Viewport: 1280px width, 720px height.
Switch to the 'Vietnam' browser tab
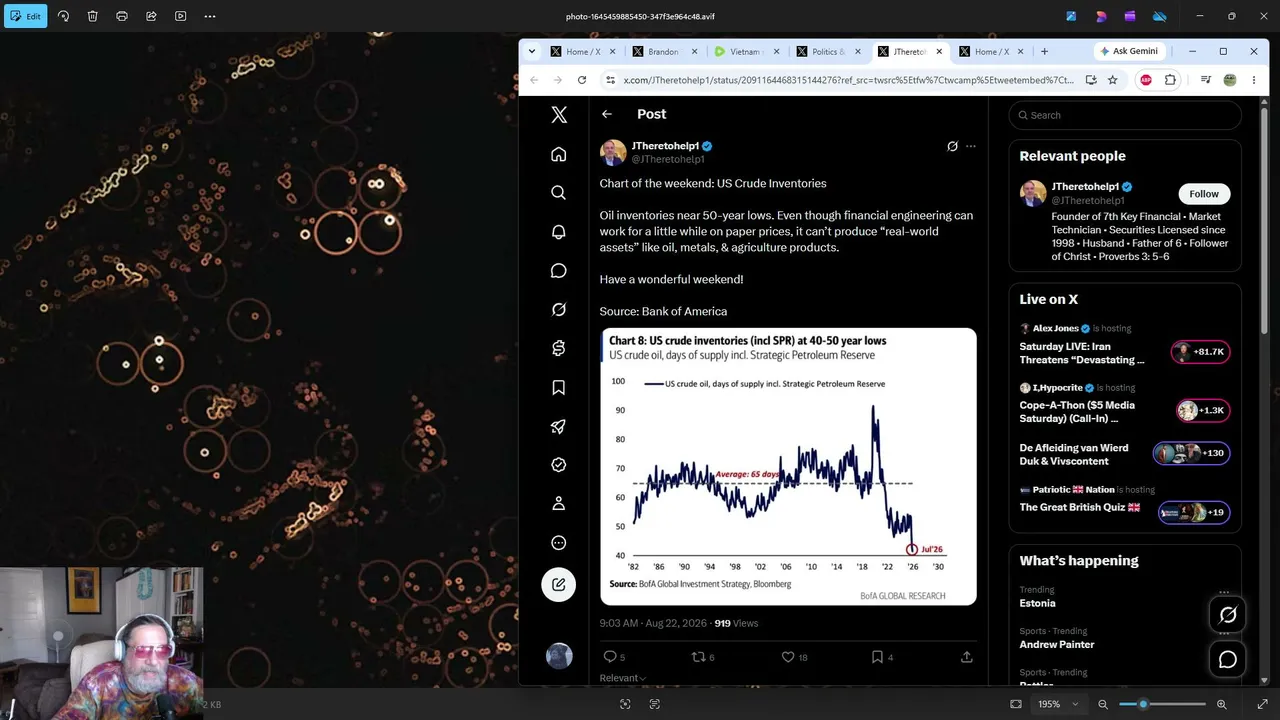point(748,51)
